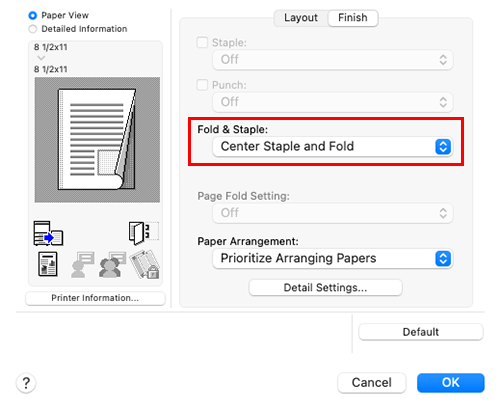This screenshot has width=500, height=408.
Task: Open the Fold & Staple dropdown
Action: [x=332, y=147]
